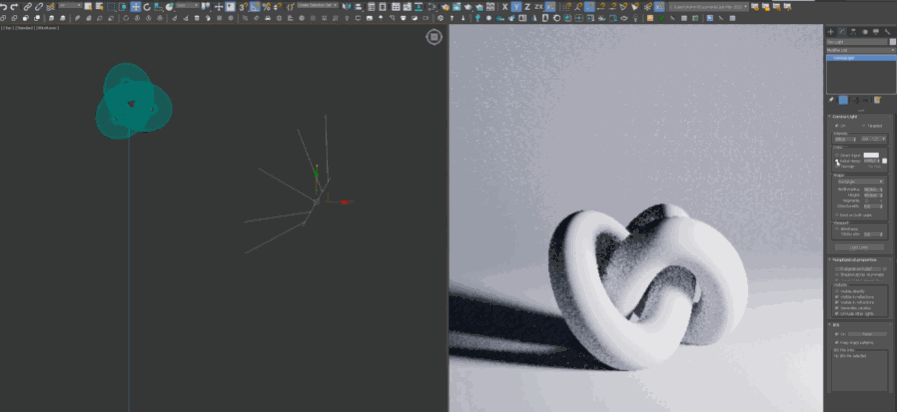Click the IES None file button
The image size is (897, 412).
[867, 334]
